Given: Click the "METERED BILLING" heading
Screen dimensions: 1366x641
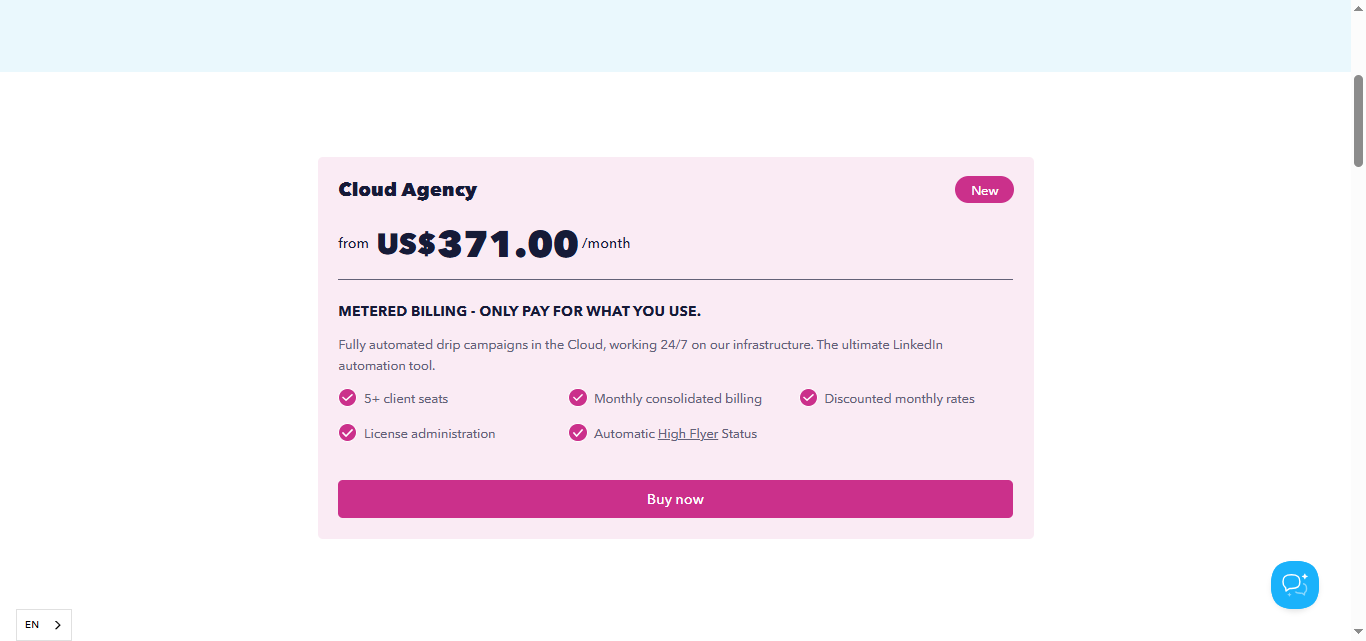Looking at the screenshot, I should tap(519, 310).
